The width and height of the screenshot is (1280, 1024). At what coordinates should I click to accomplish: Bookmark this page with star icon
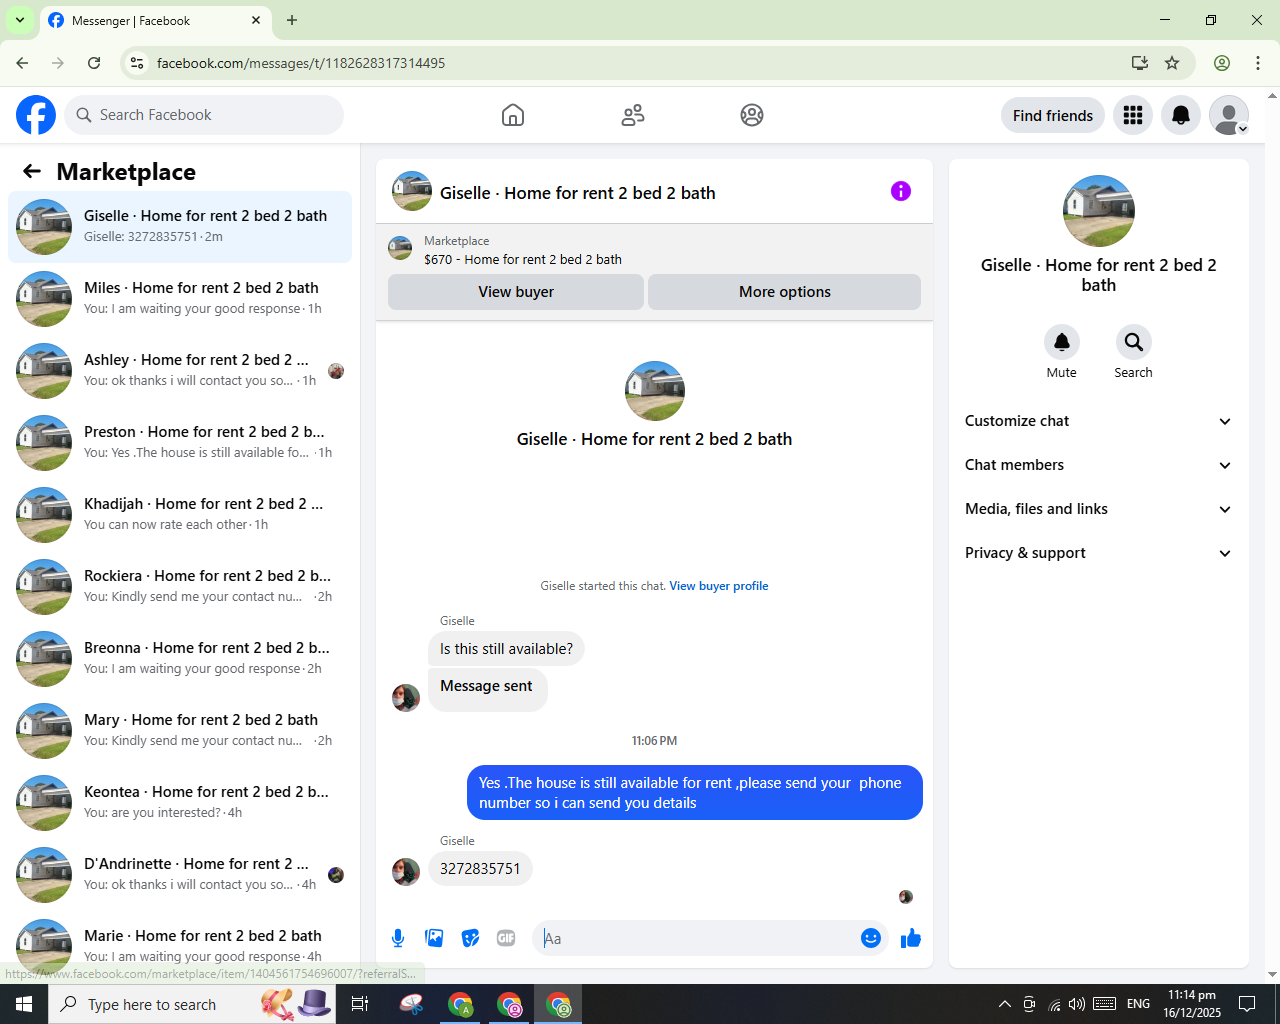1172,63
